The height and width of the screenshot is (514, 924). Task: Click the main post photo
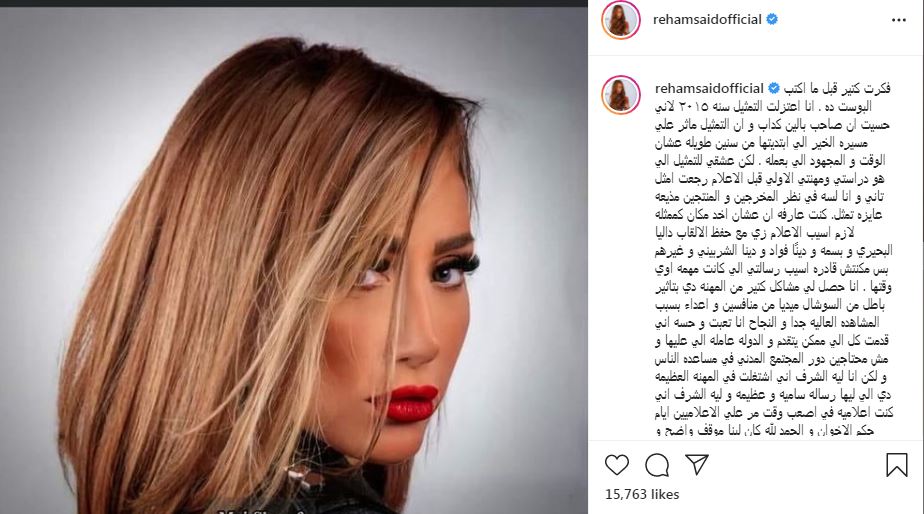pyautogui.click(x=293, y=260)
